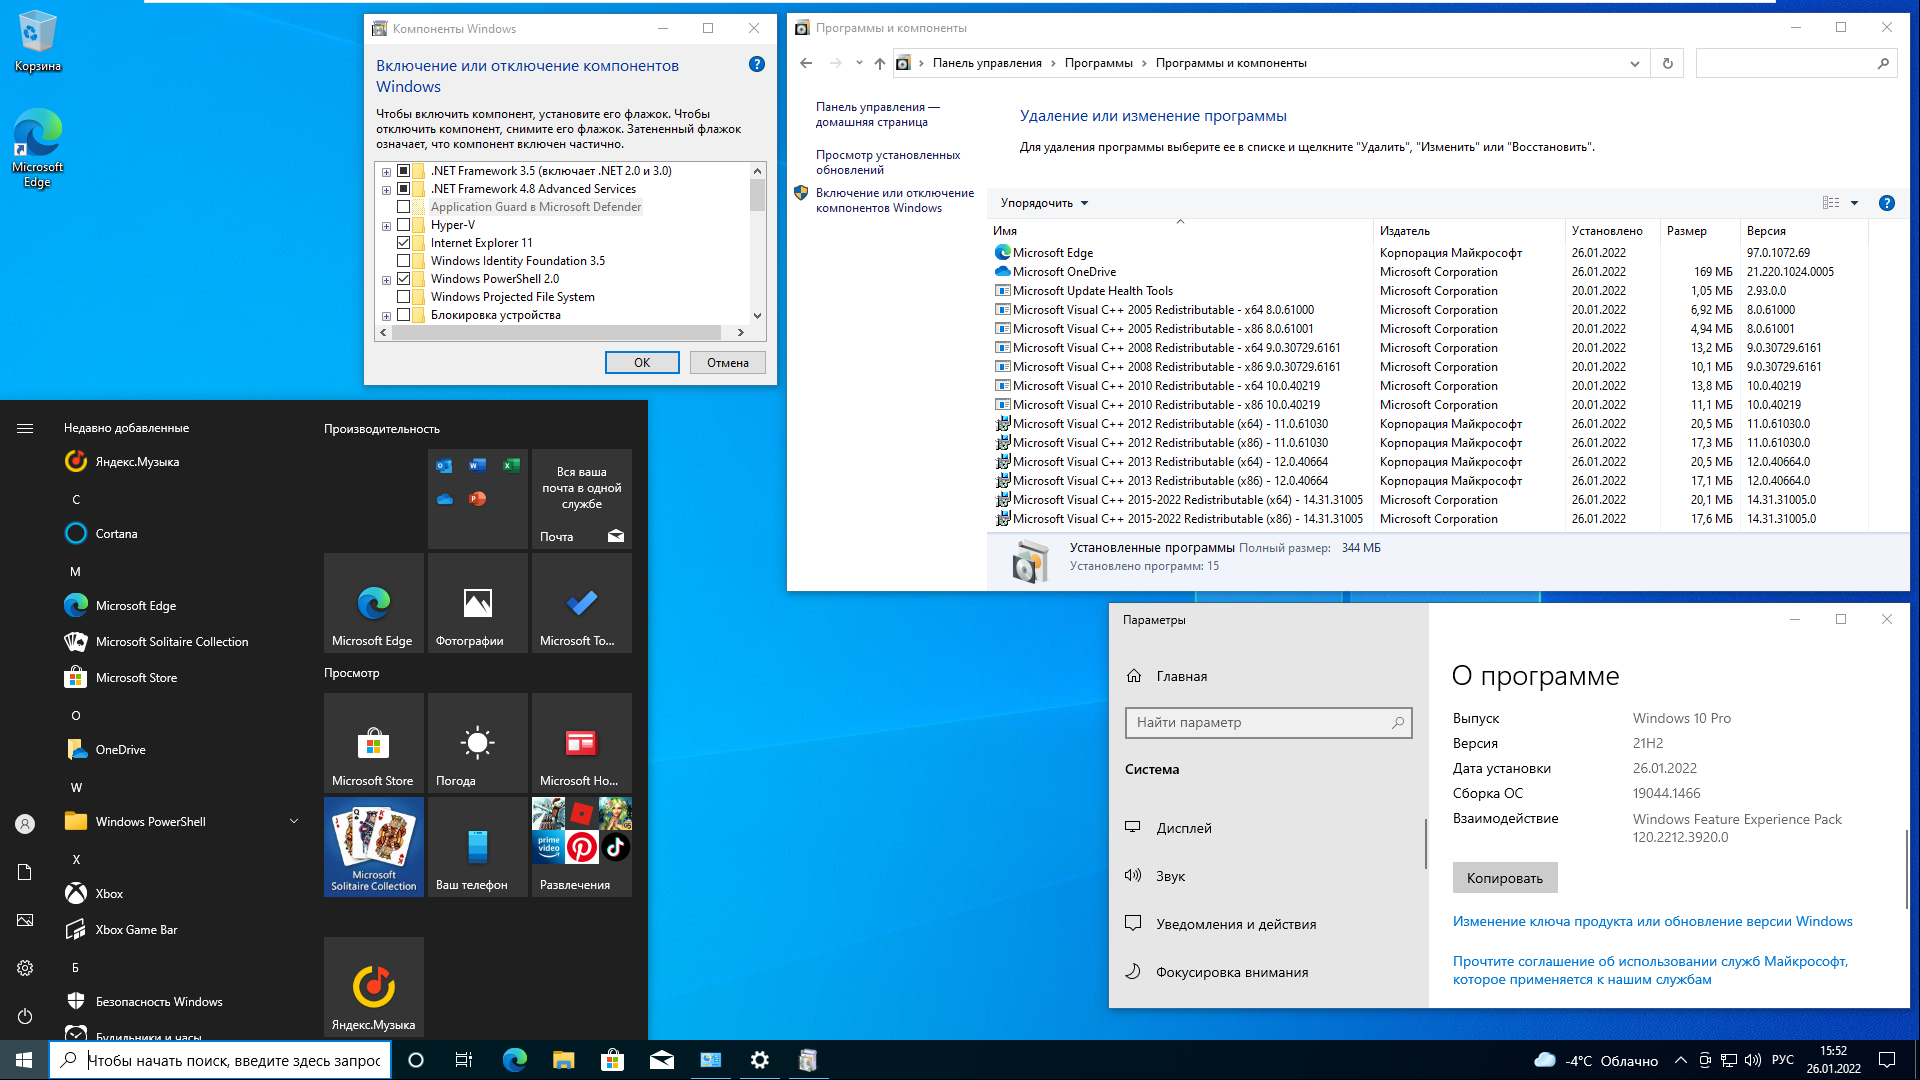Click the help icon in Компоненты Windows
This screenshot has width=1920, height=1080.
tap(756, 65)
